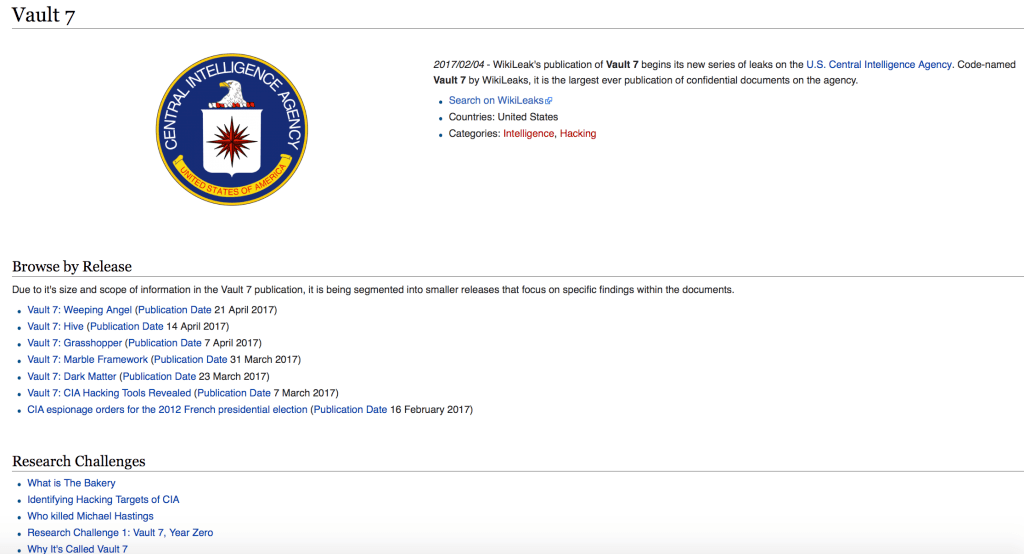Open Identifying Hacking Targets of CIA
The width and height of the screenshot is (1024, 554).
point(103,499)
